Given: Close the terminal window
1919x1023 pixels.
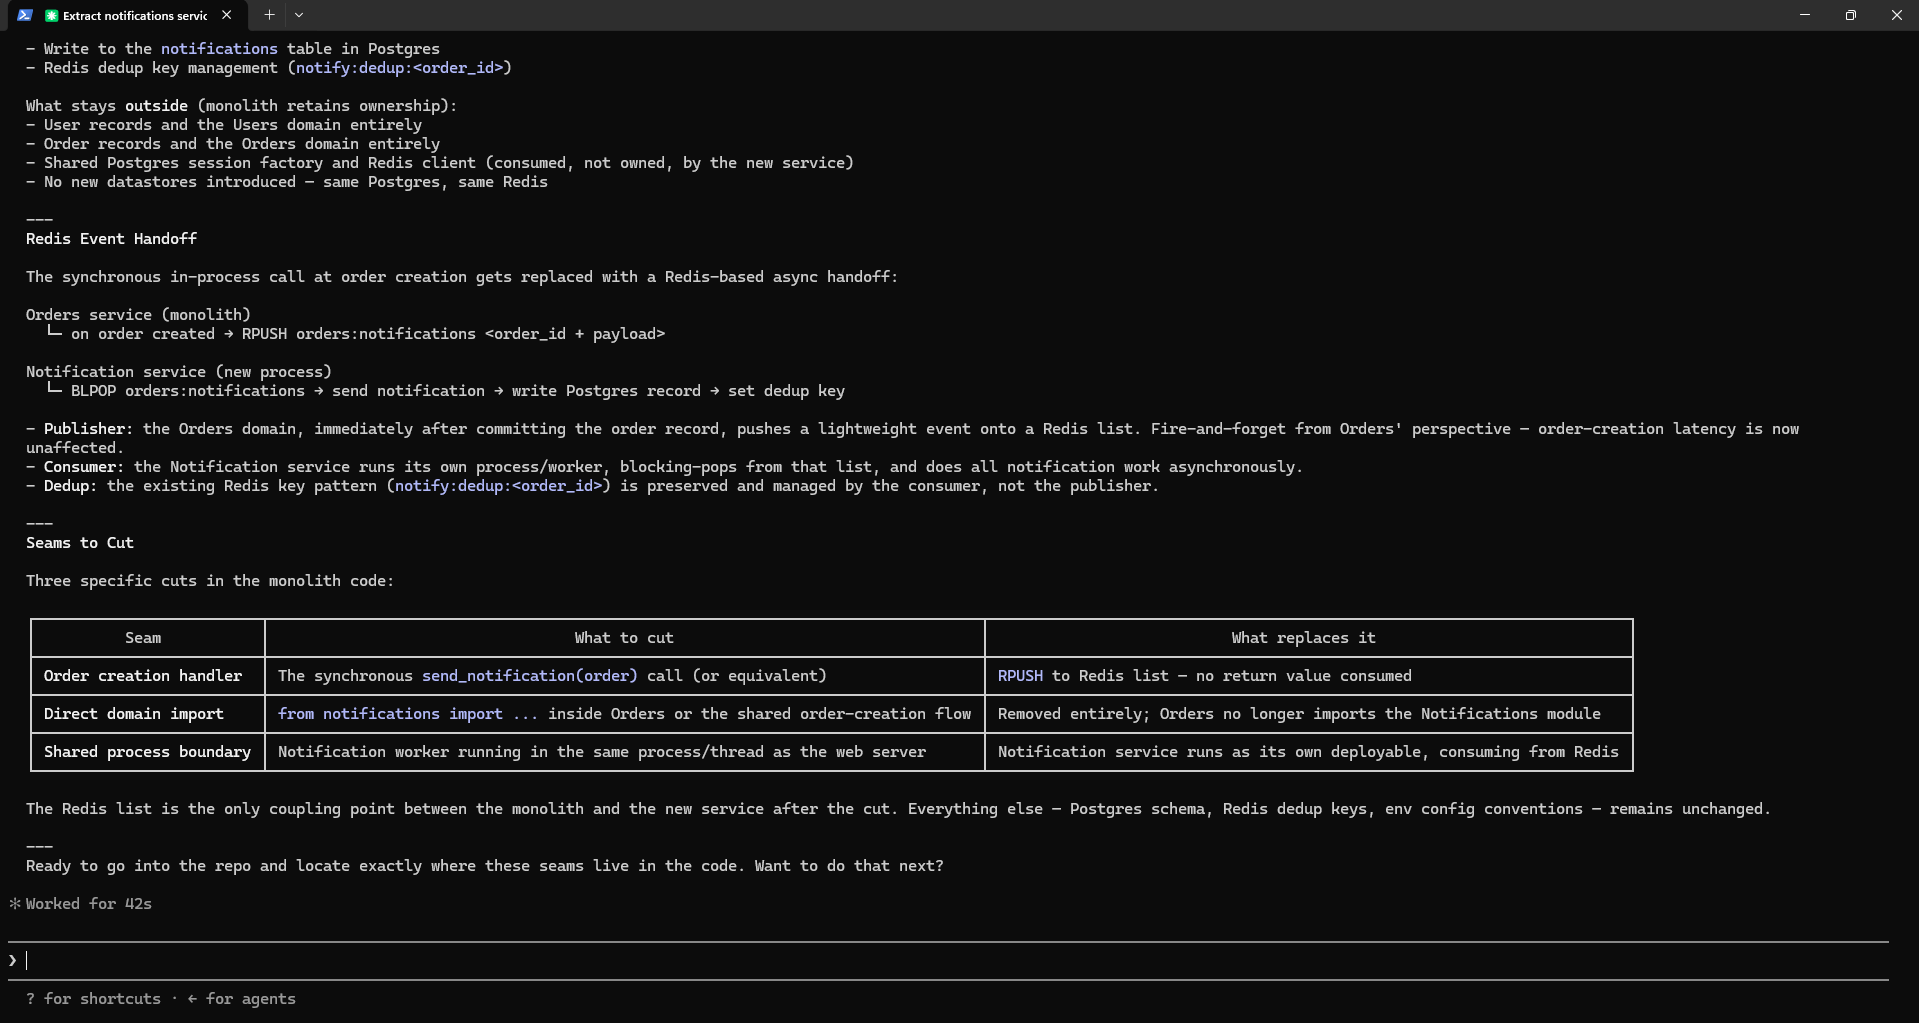Looking at the screenshot, I should click(x=1896, y=15).
